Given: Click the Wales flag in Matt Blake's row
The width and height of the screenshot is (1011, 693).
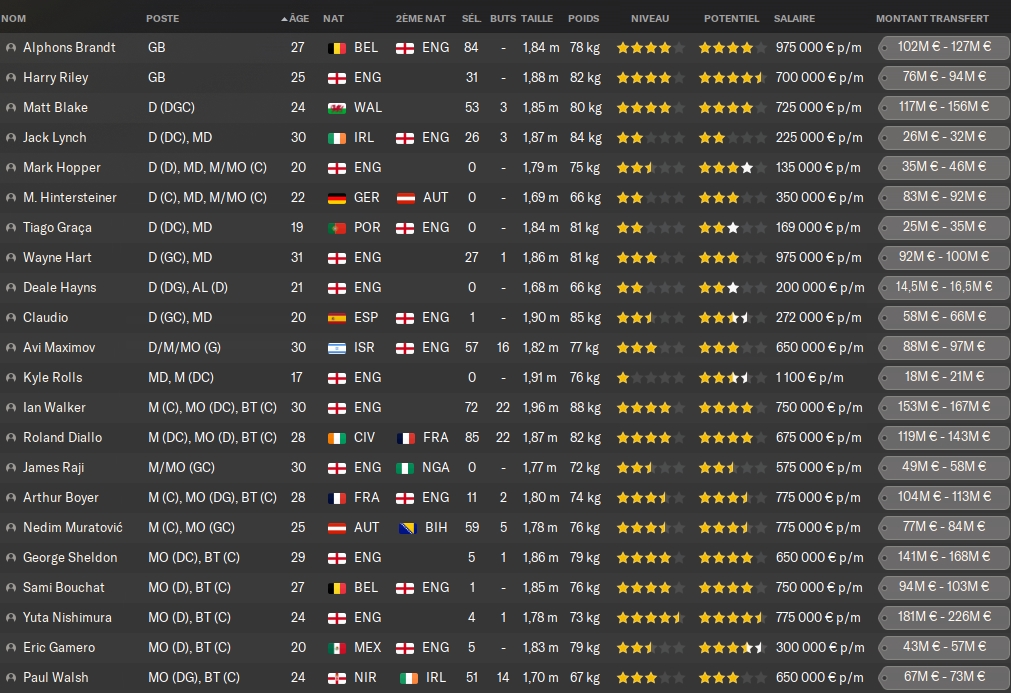Looking at the screenshot, I should click(337, 108).
